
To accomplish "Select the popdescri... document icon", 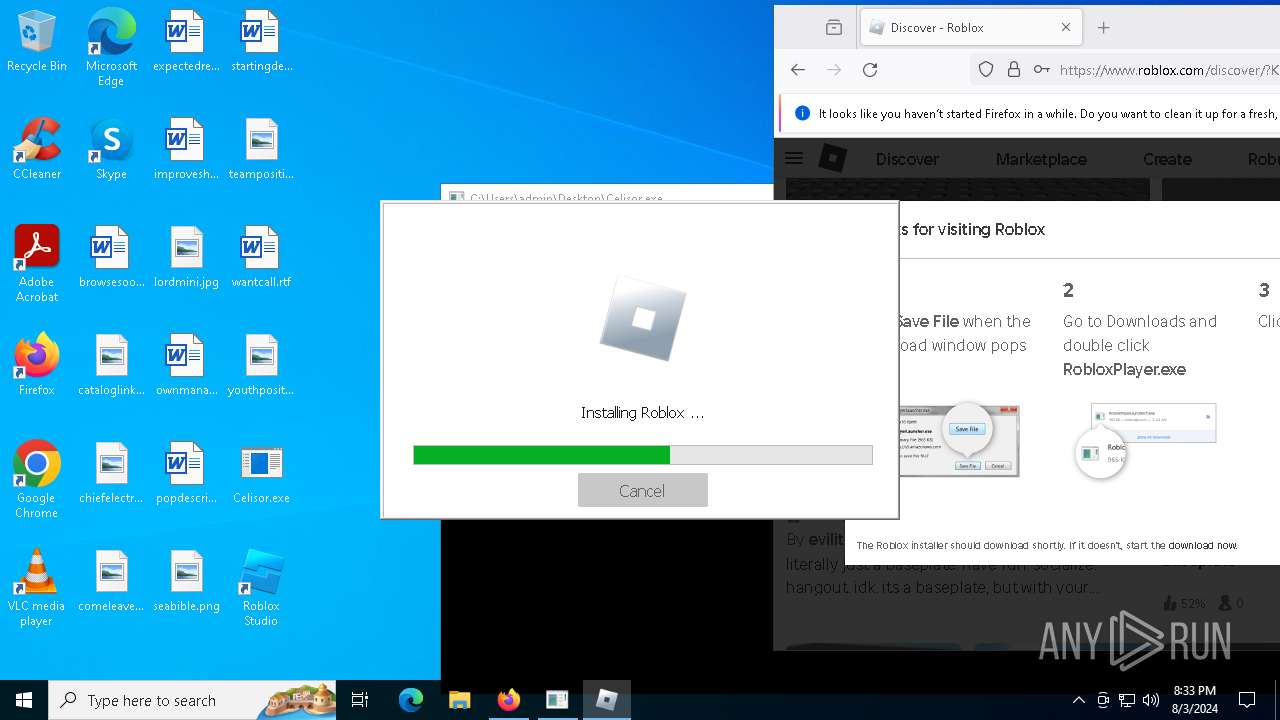I will click(186, 474).
